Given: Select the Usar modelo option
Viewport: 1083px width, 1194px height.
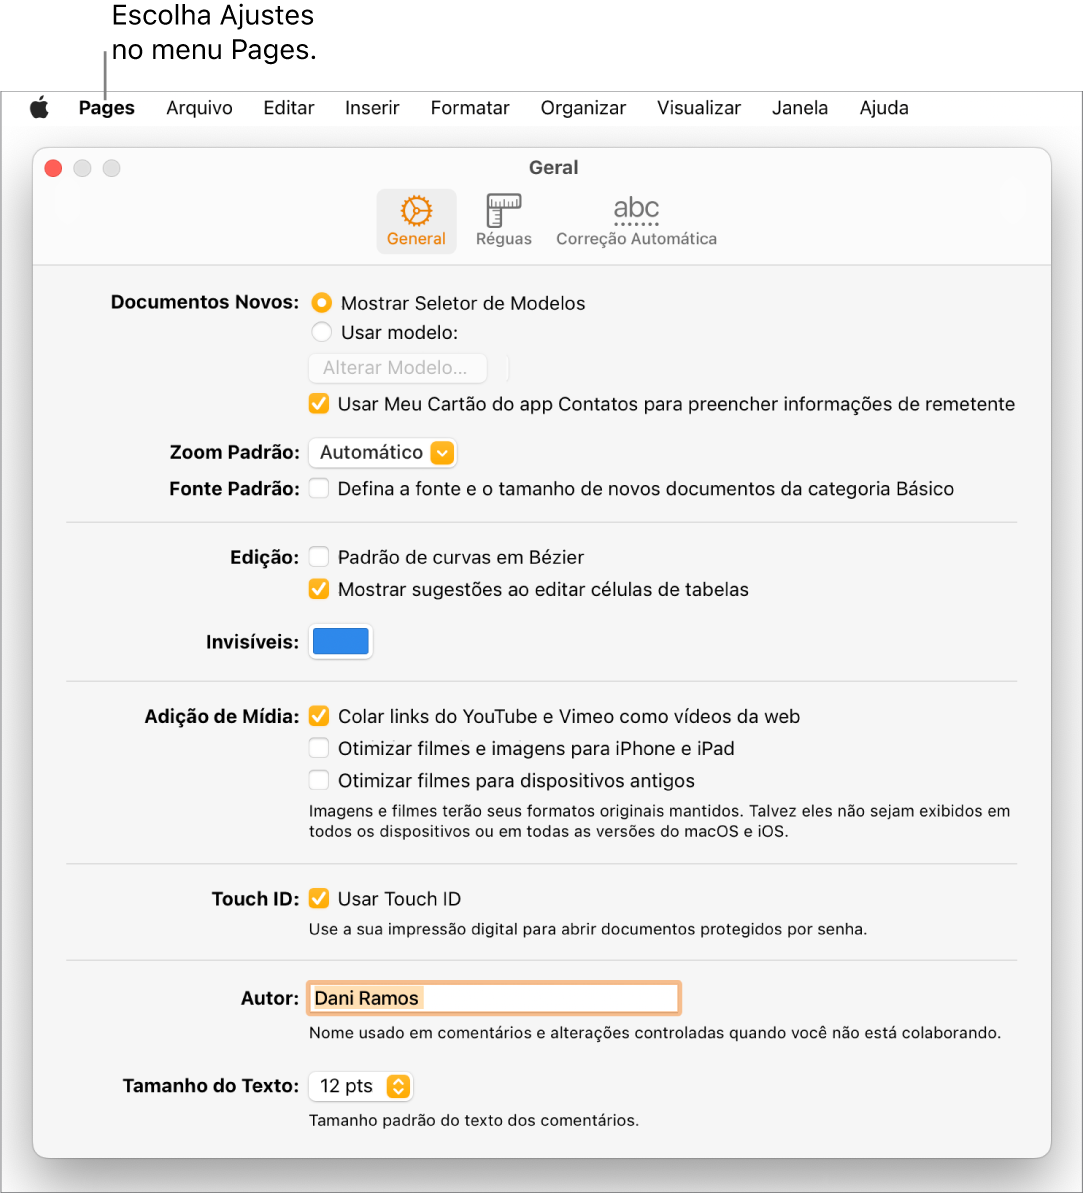Looking at the screenshot, I should [x=321, y=332].
